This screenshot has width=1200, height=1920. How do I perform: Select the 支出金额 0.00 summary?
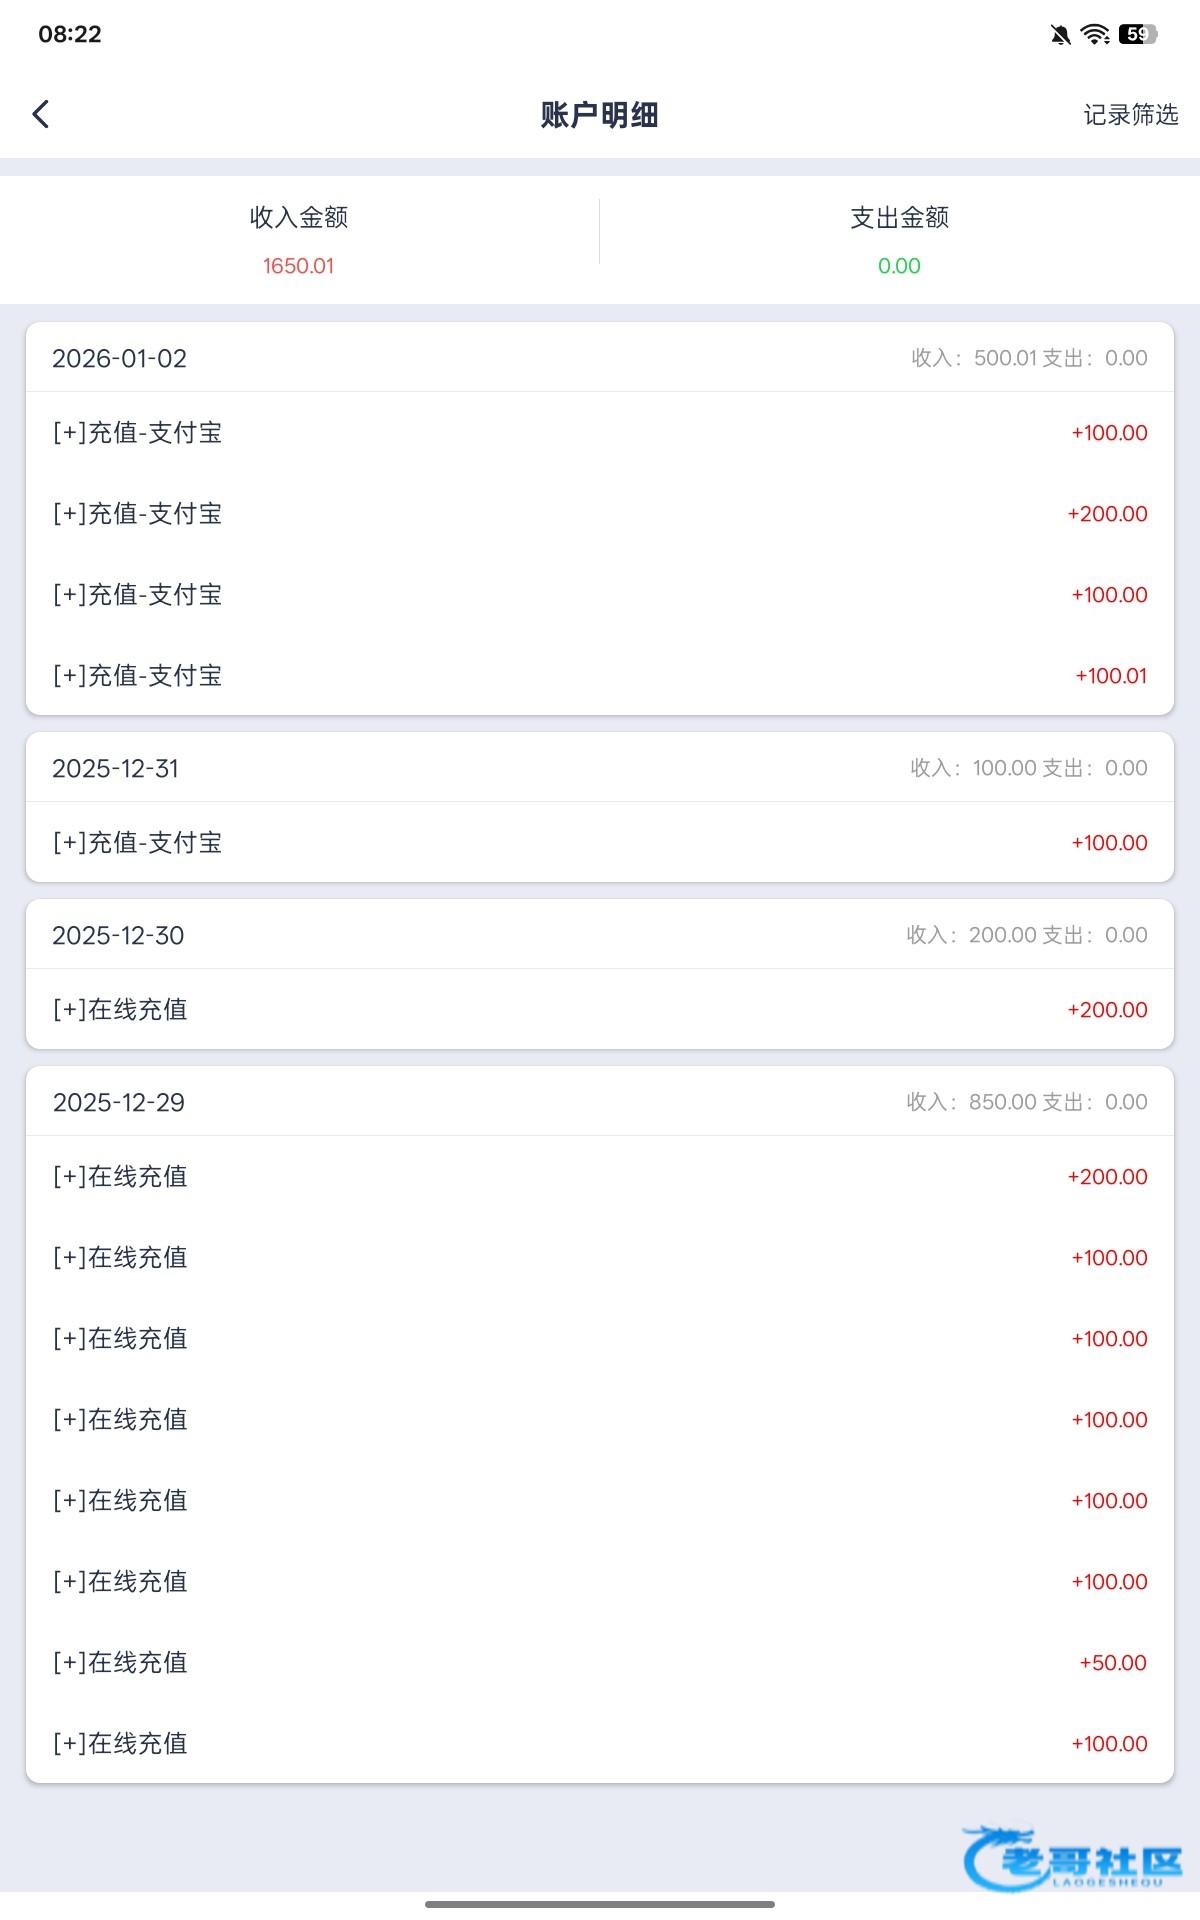(x=899, y=240)
